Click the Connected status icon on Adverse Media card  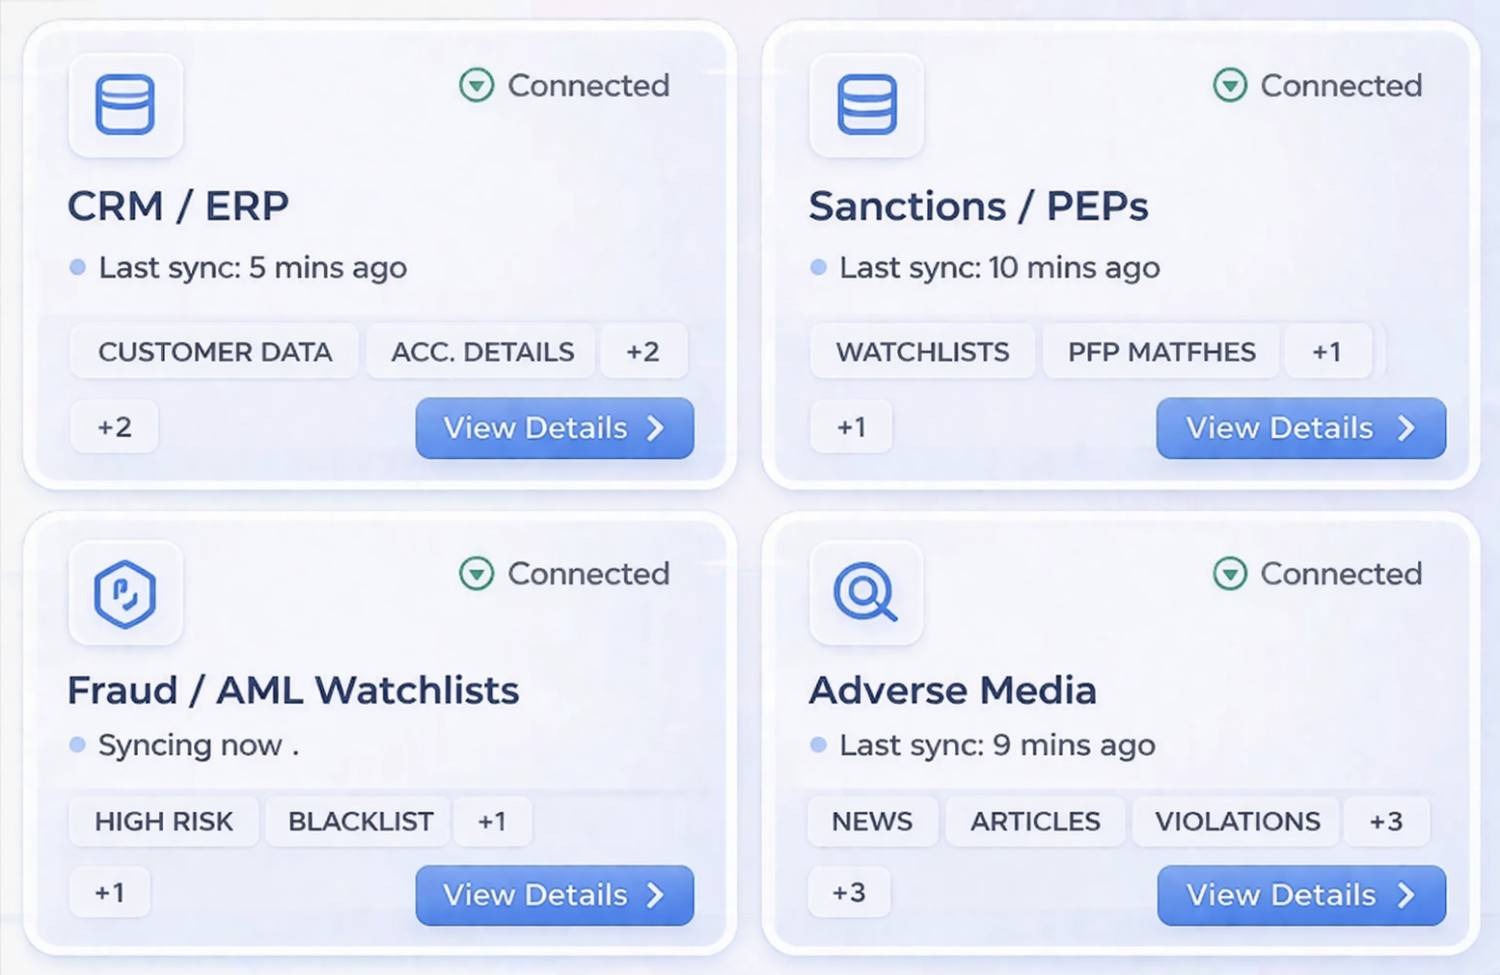1230,573
